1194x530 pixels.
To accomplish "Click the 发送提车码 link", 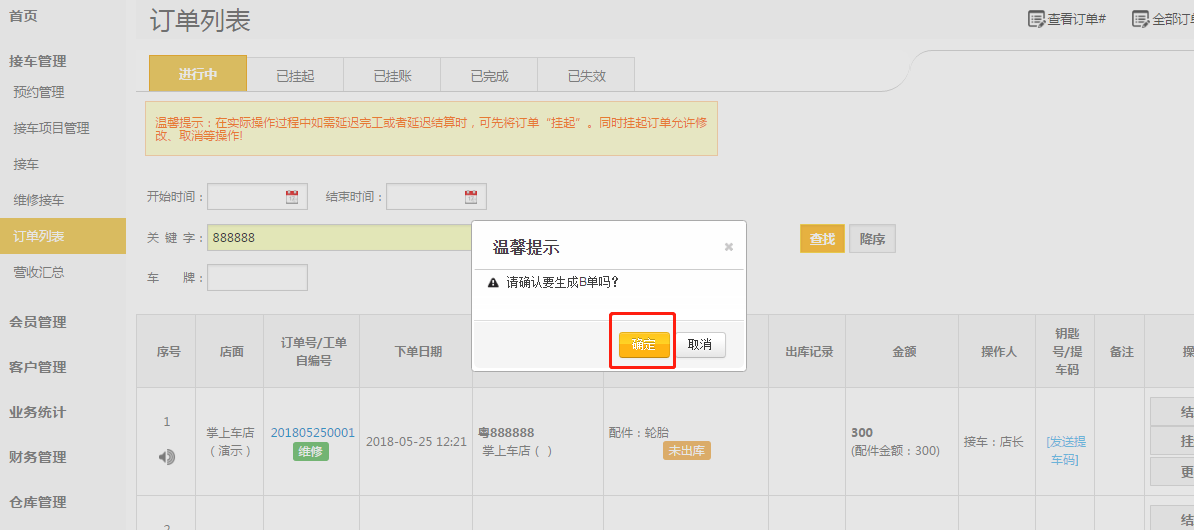I will coord(1066,450).
